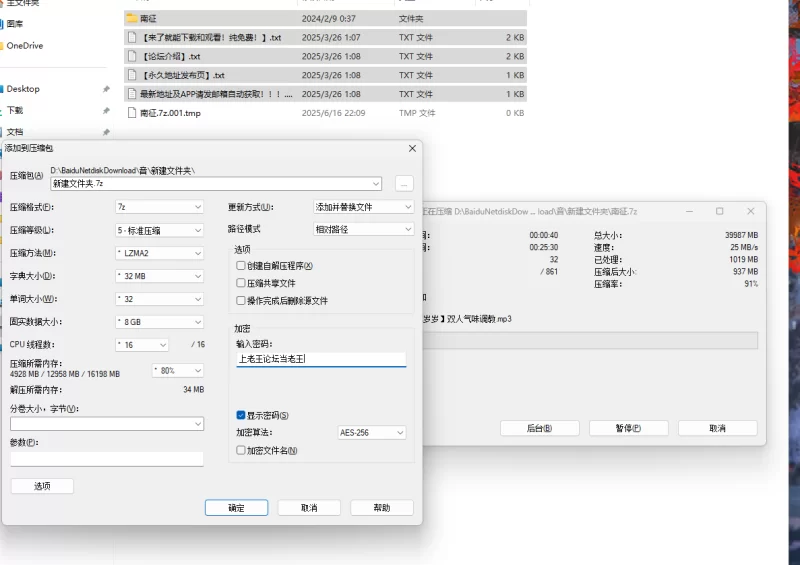800x565 pixels.
Task: Select the 【论坛介绍】.txt file icon
Action: tap(132, 56)
